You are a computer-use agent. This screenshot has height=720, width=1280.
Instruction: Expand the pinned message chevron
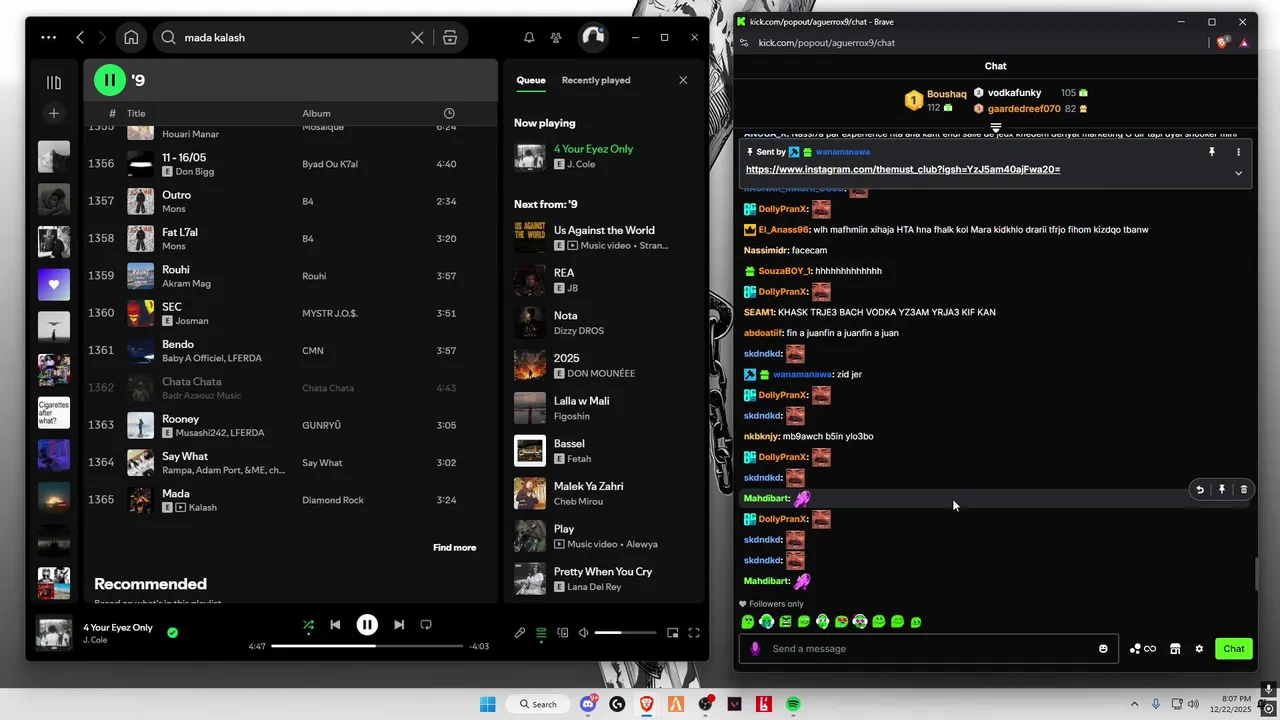[x=1238, y=173]
